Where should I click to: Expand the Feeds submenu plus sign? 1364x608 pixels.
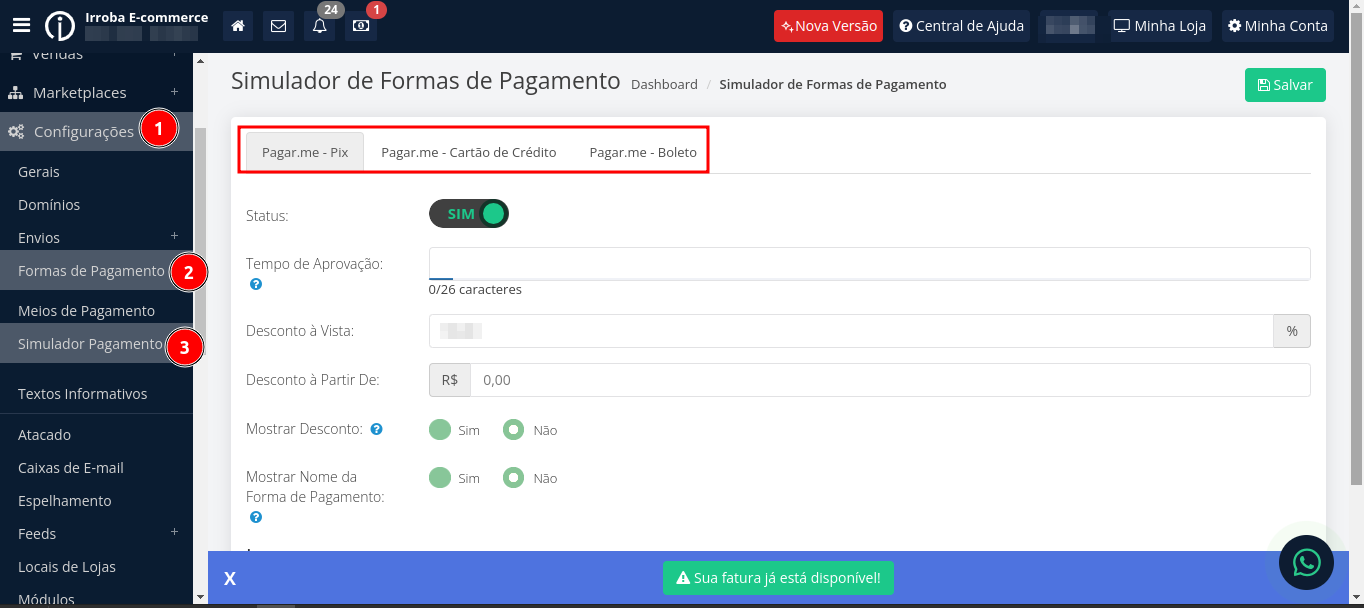pyautogui.click(x=174, y=533)
